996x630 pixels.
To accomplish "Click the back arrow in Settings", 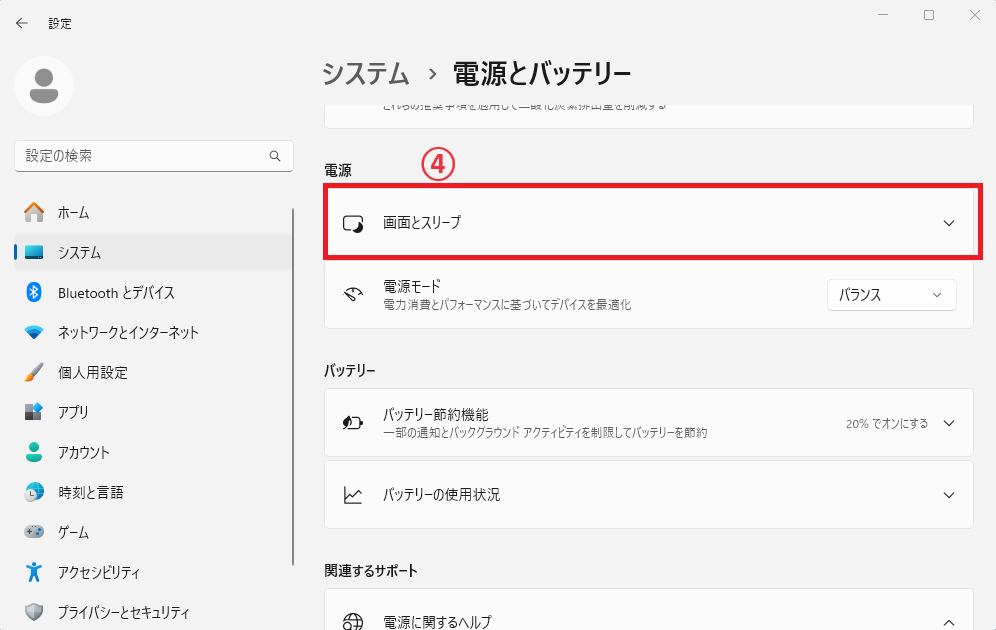I will pyautogui.click(x=22, y=23).
